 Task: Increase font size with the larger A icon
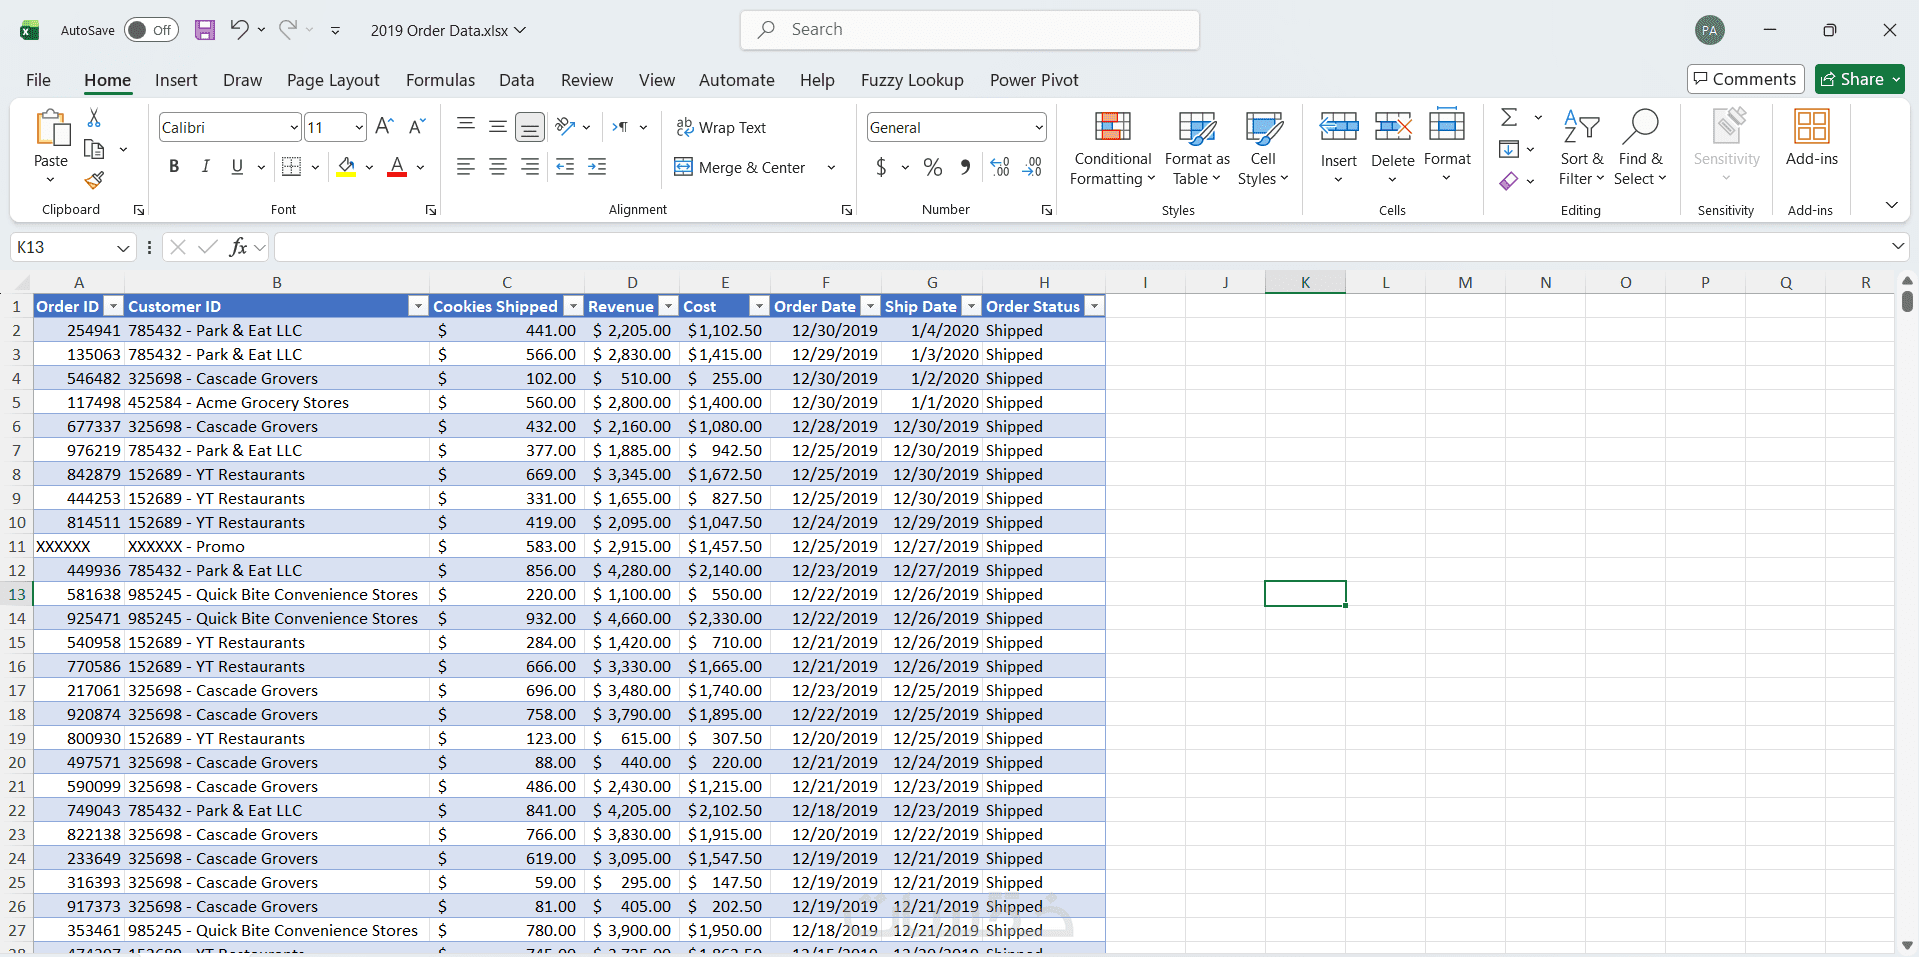[x=384, y=127]
